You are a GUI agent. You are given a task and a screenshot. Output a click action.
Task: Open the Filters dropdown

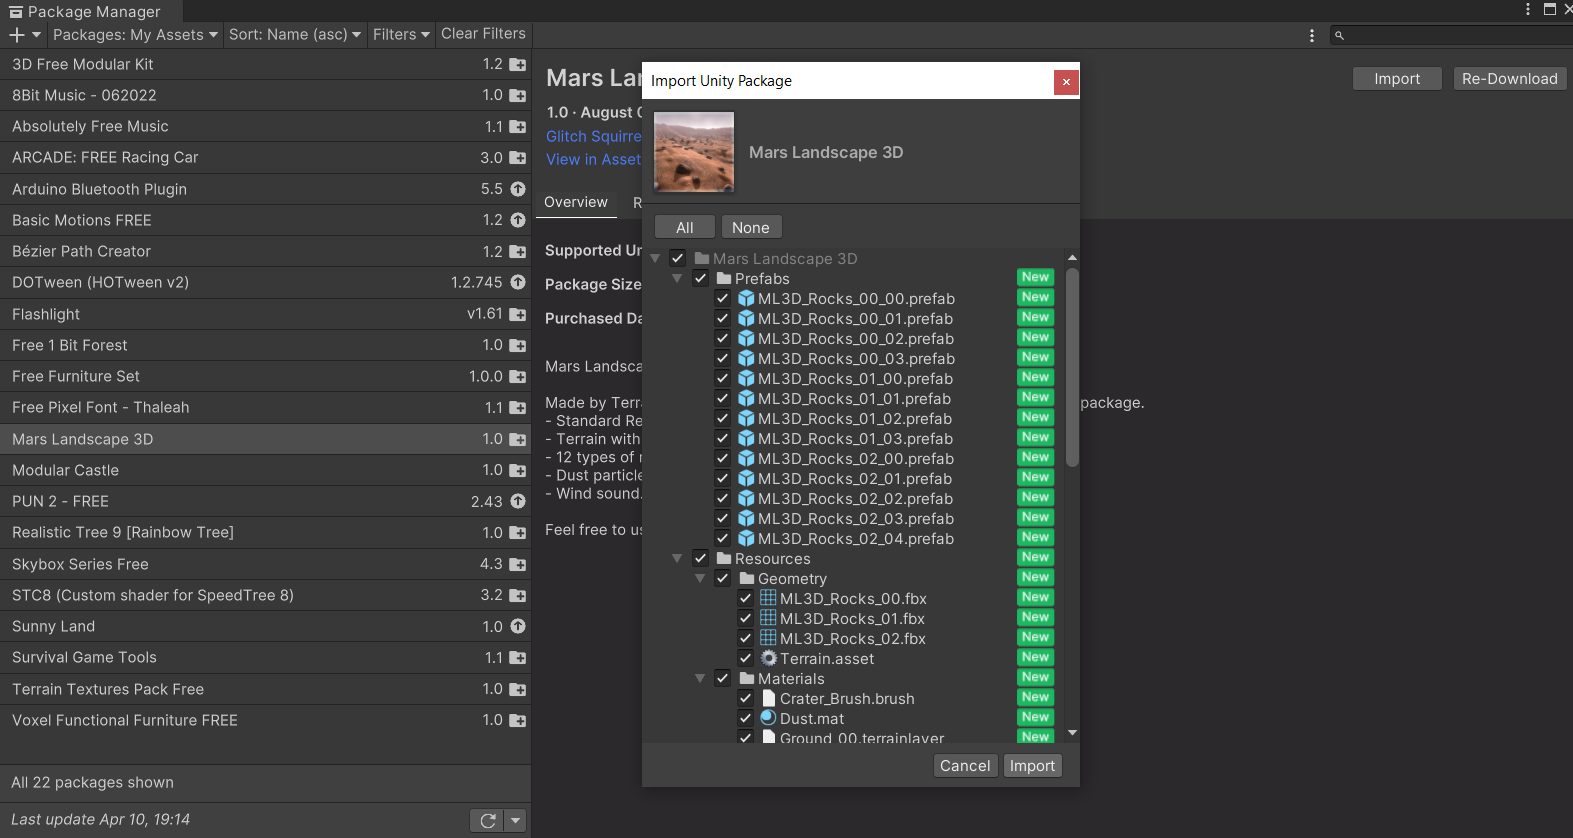click(x=401, y=35)
